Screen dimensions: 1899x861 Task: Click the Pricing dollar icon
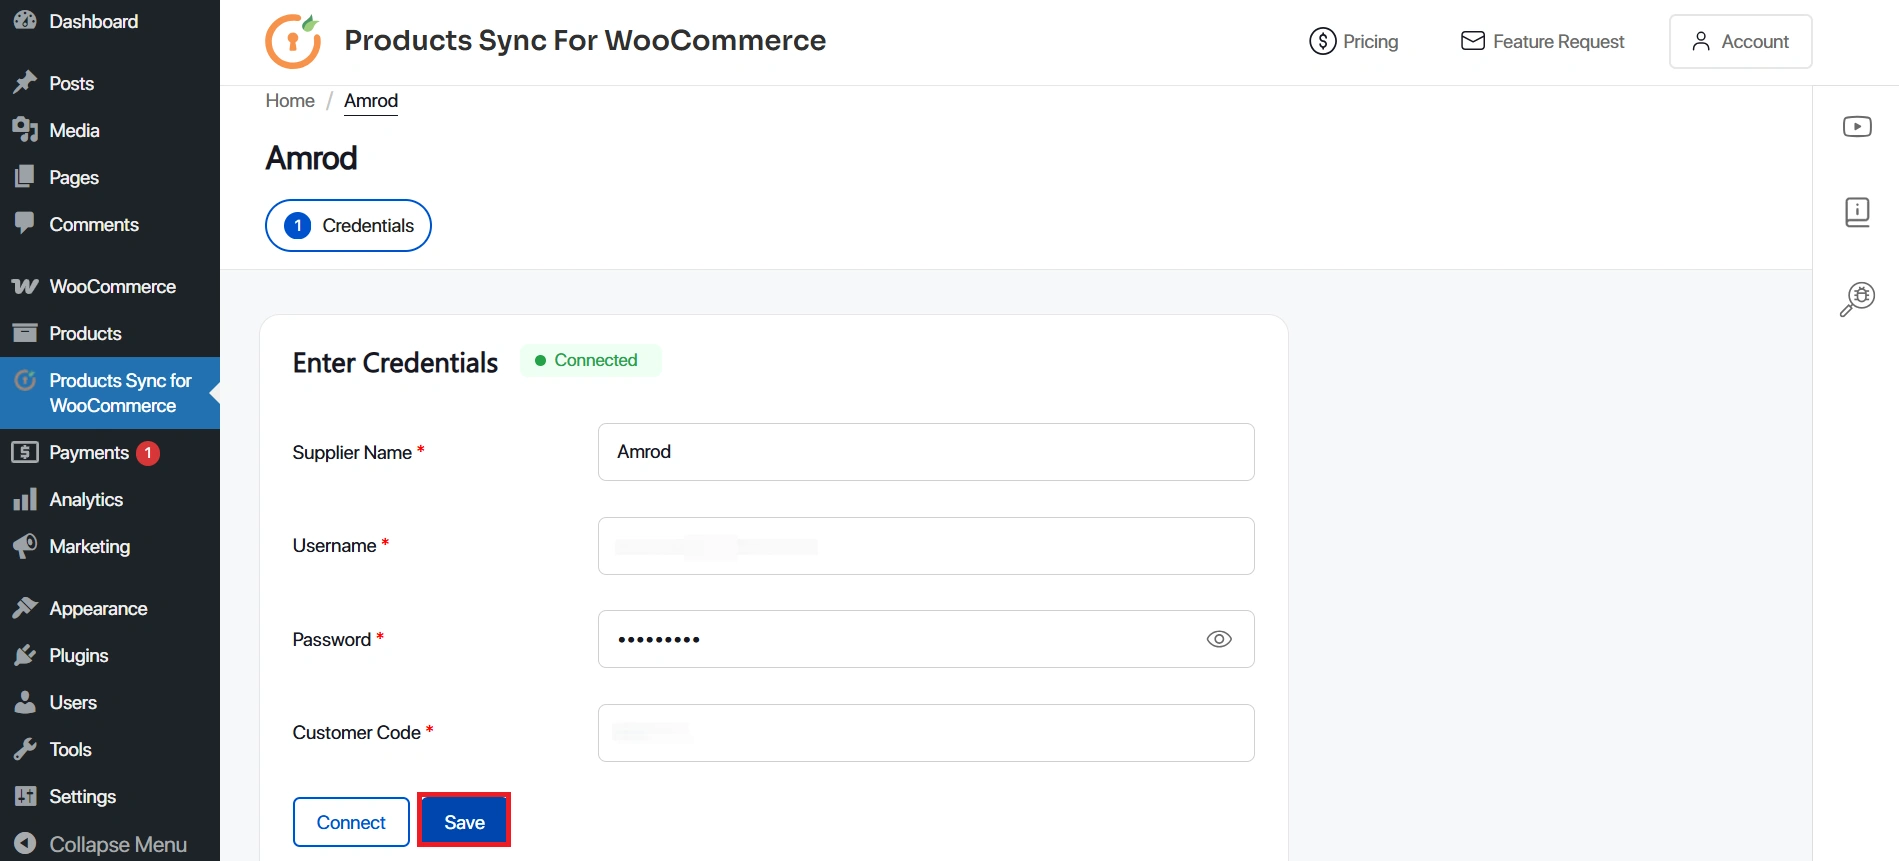tap(1322, 41)
